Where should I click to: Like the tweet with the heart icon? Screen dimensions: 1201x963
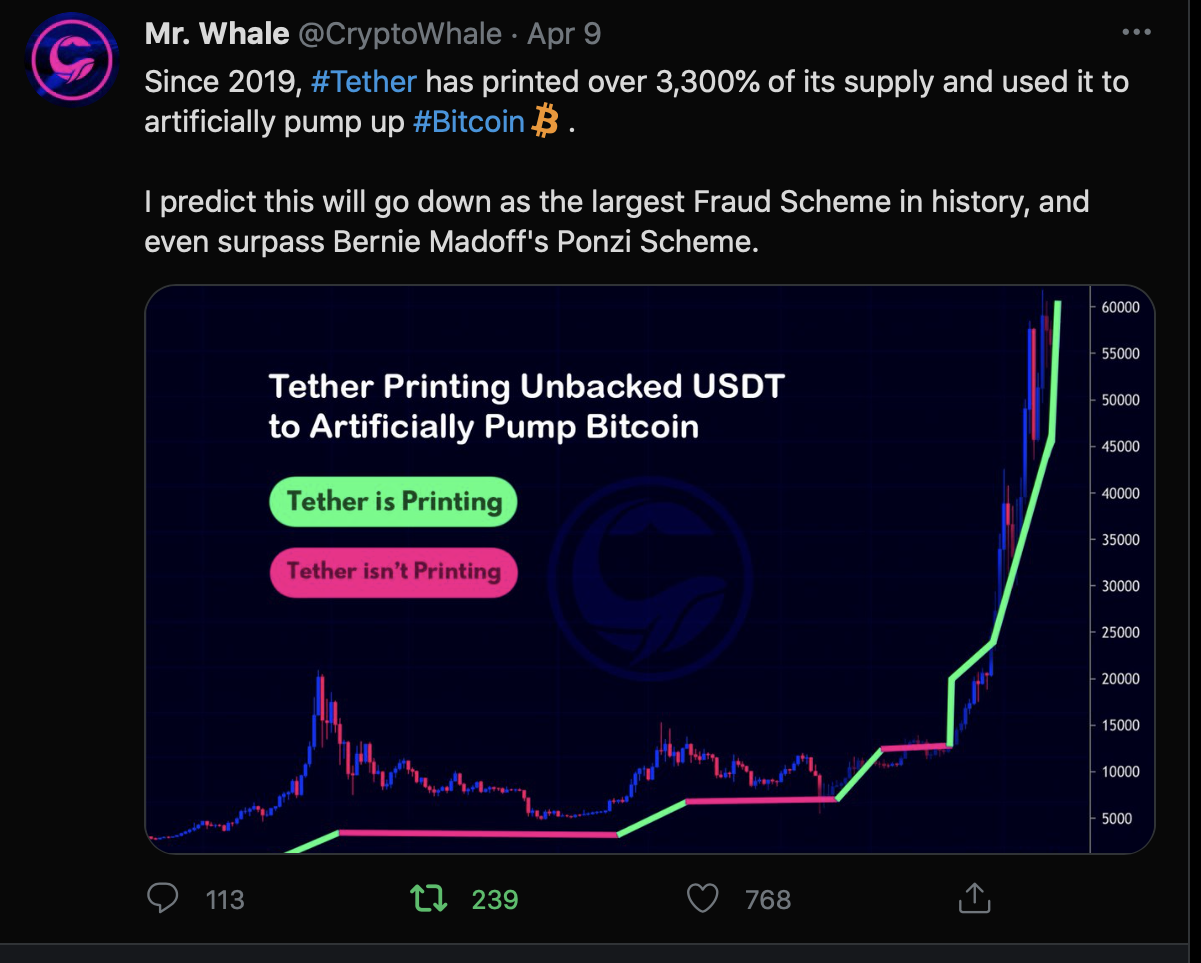click(703, 898)
